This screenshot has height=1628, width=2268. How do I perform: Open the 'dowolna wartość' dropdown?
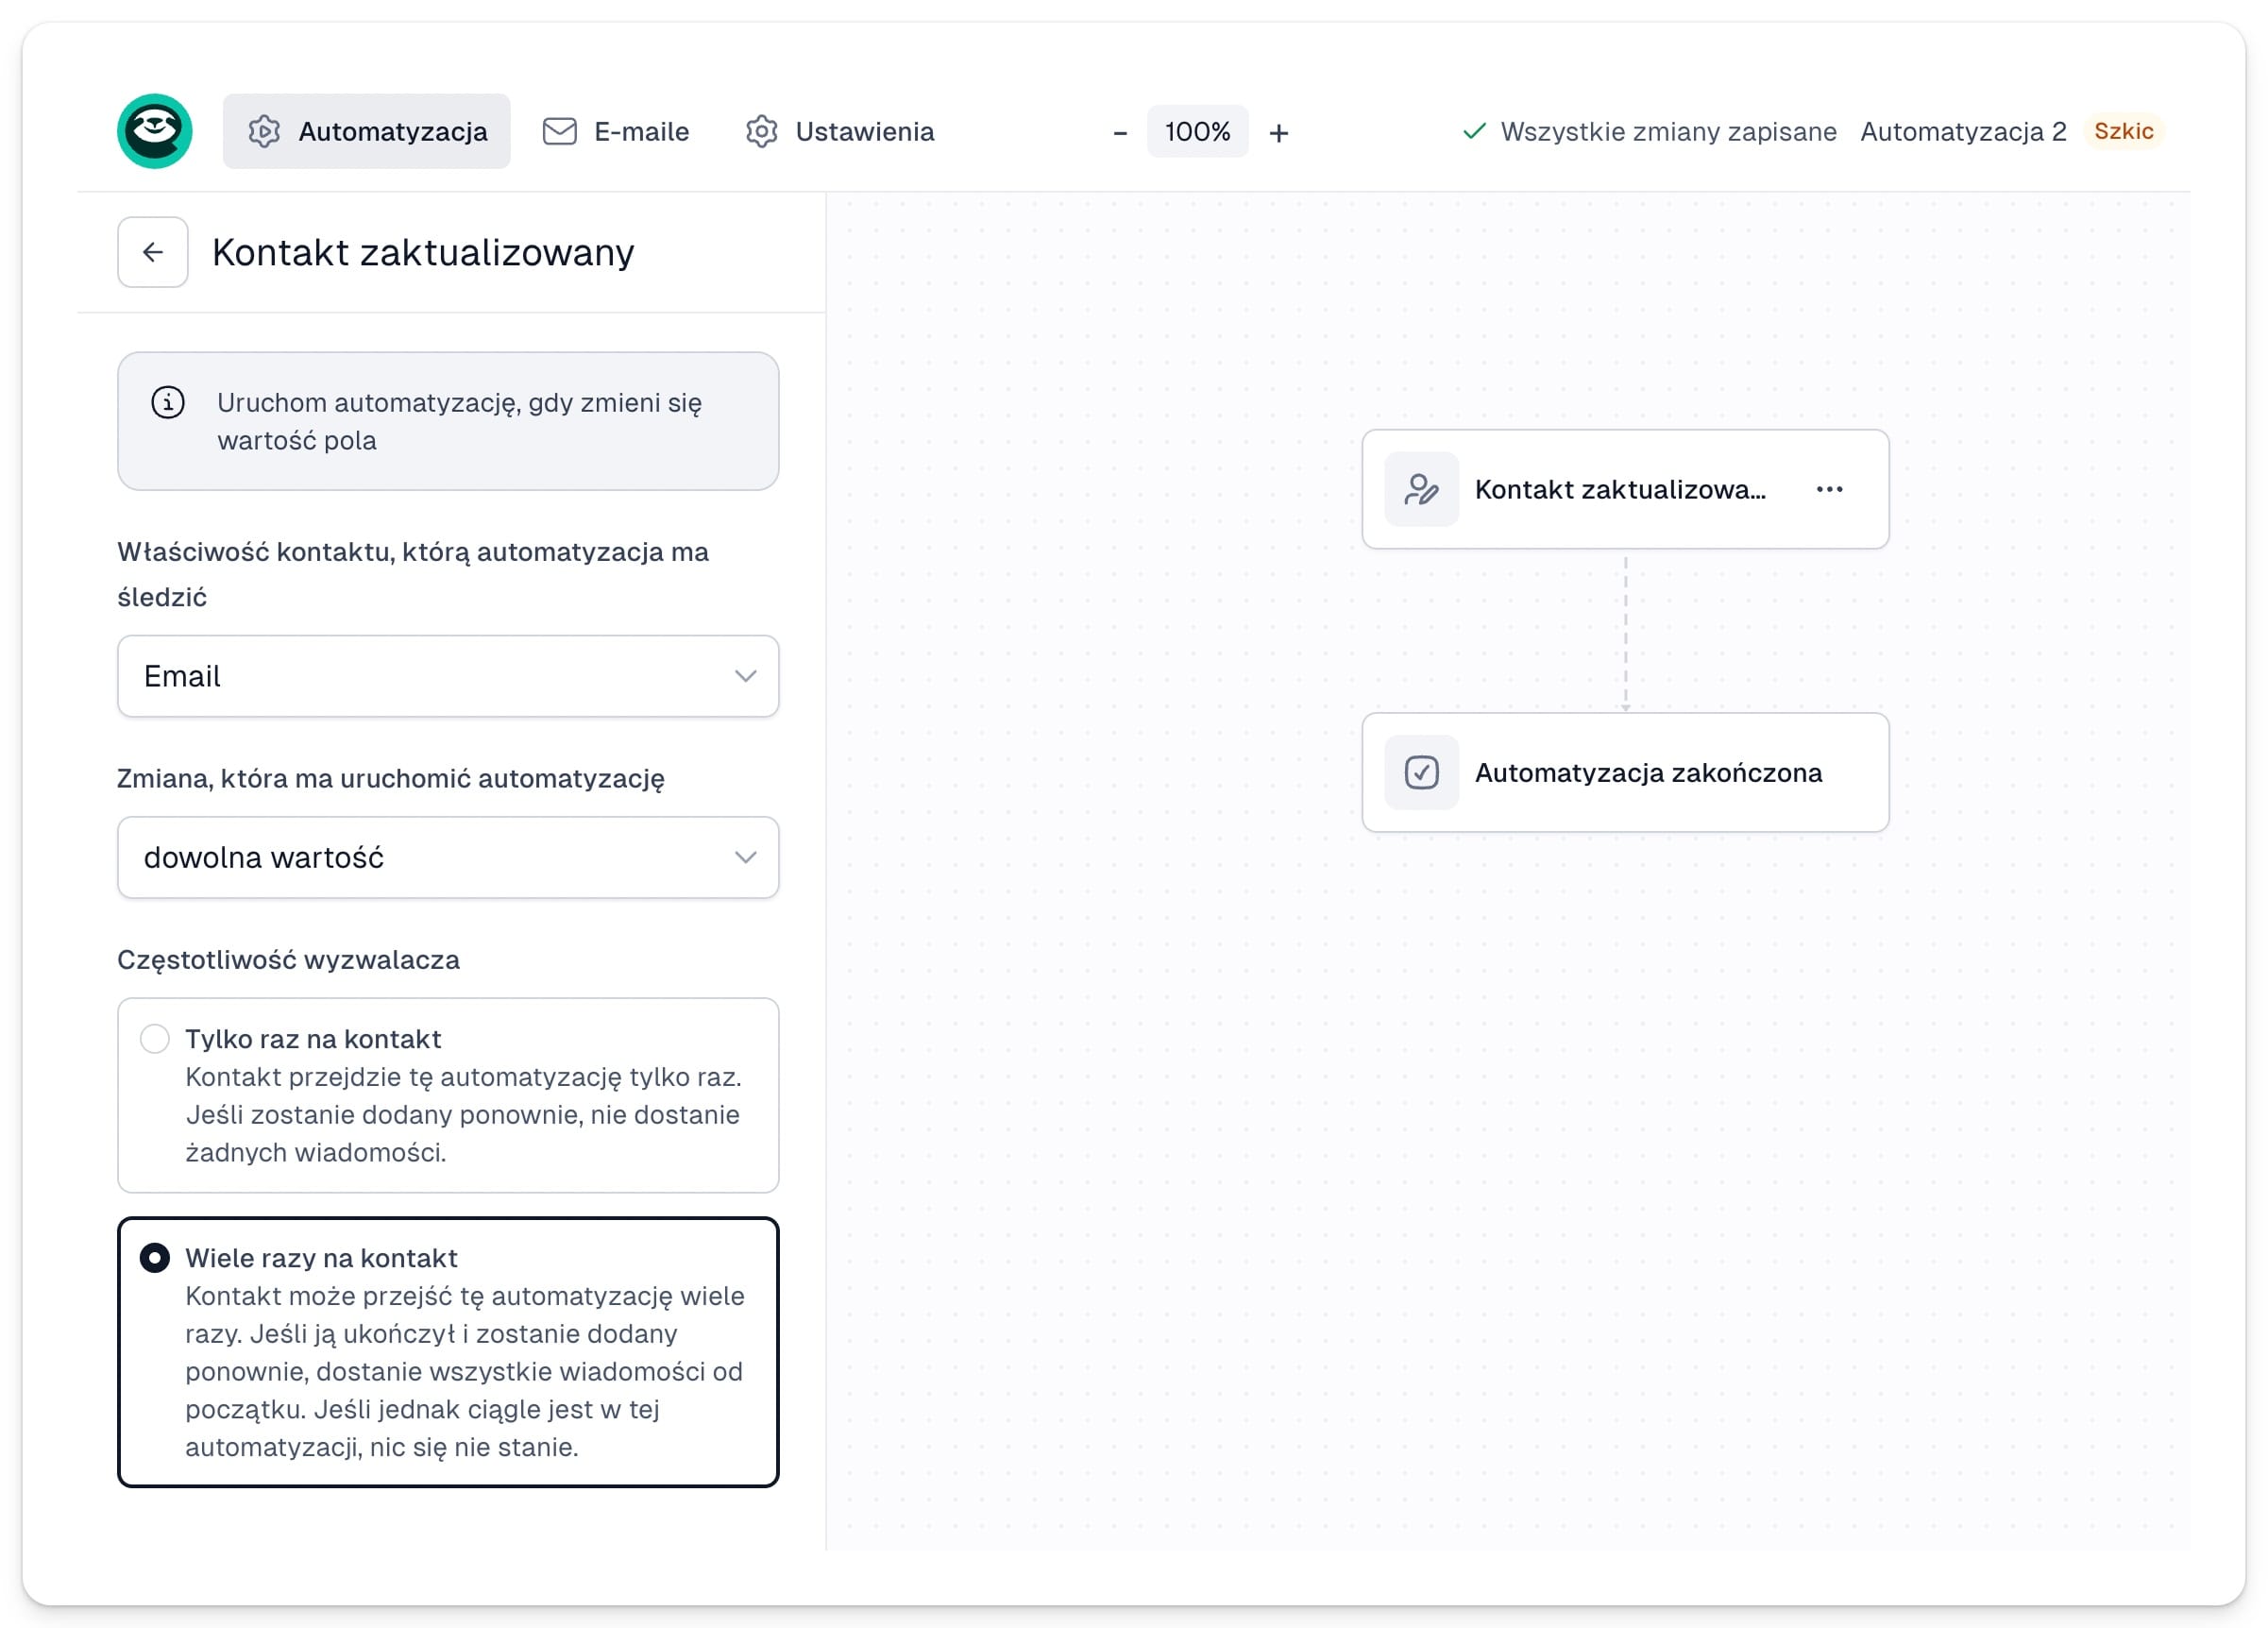[x=448, y=857]
